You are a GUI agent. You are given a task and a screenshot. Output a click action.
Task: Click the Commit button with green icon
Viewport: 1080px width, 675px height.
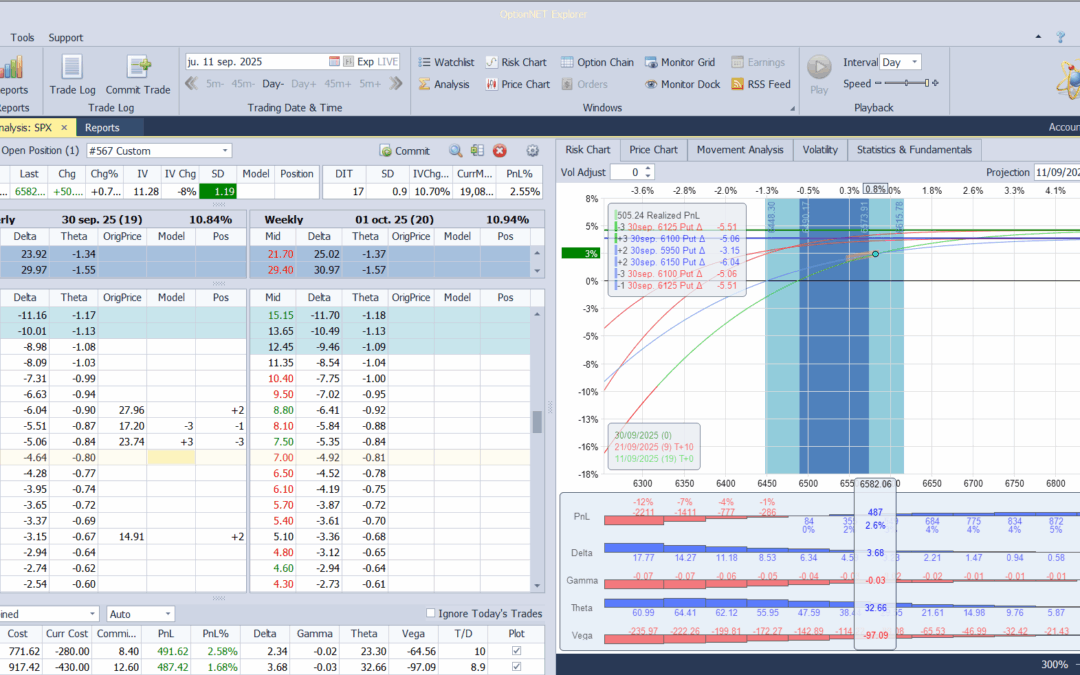point(404,151)
